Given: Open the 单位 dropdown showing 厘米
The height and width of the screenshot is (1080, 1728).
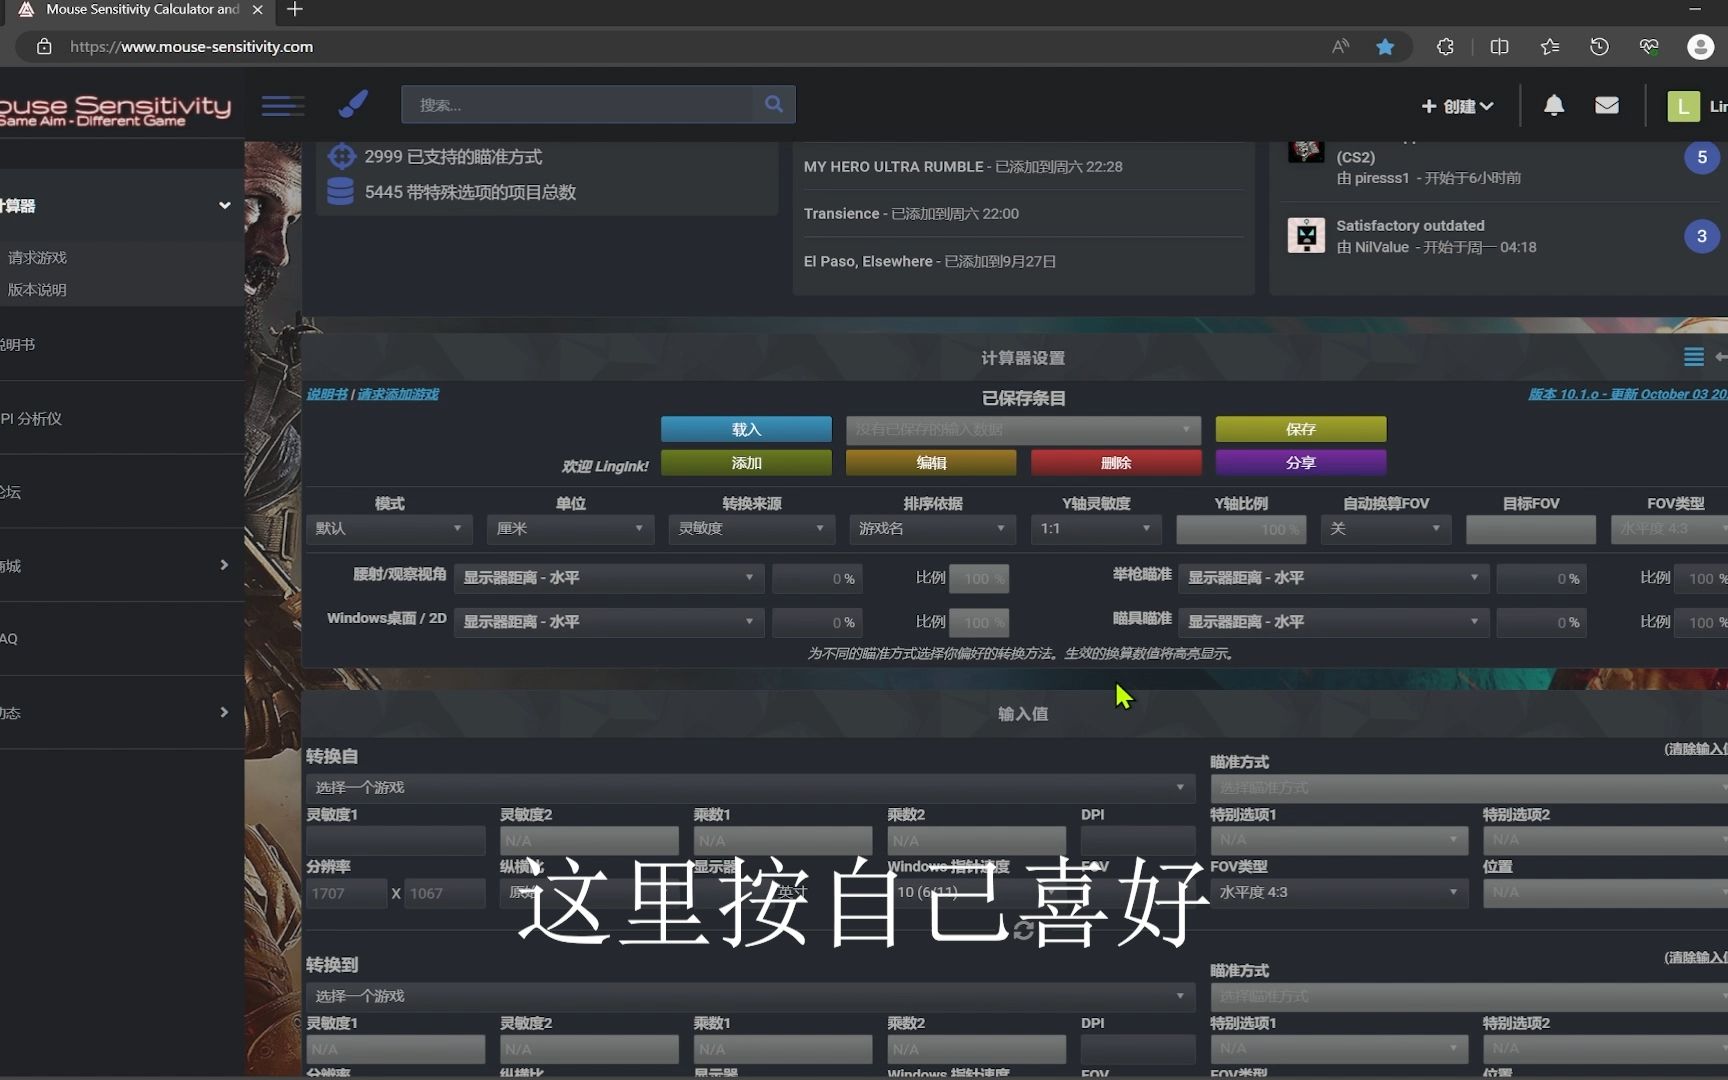Looking at the screenshot, I should pos(569,529).
